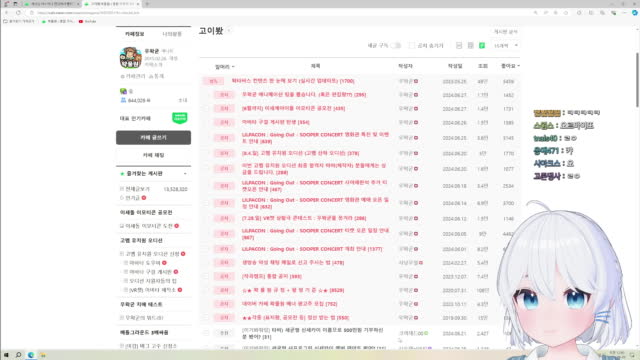The width and height of the screenshot is (640, 360).
Task: Click the 카페 채팅 button
Action: [153, 155]
